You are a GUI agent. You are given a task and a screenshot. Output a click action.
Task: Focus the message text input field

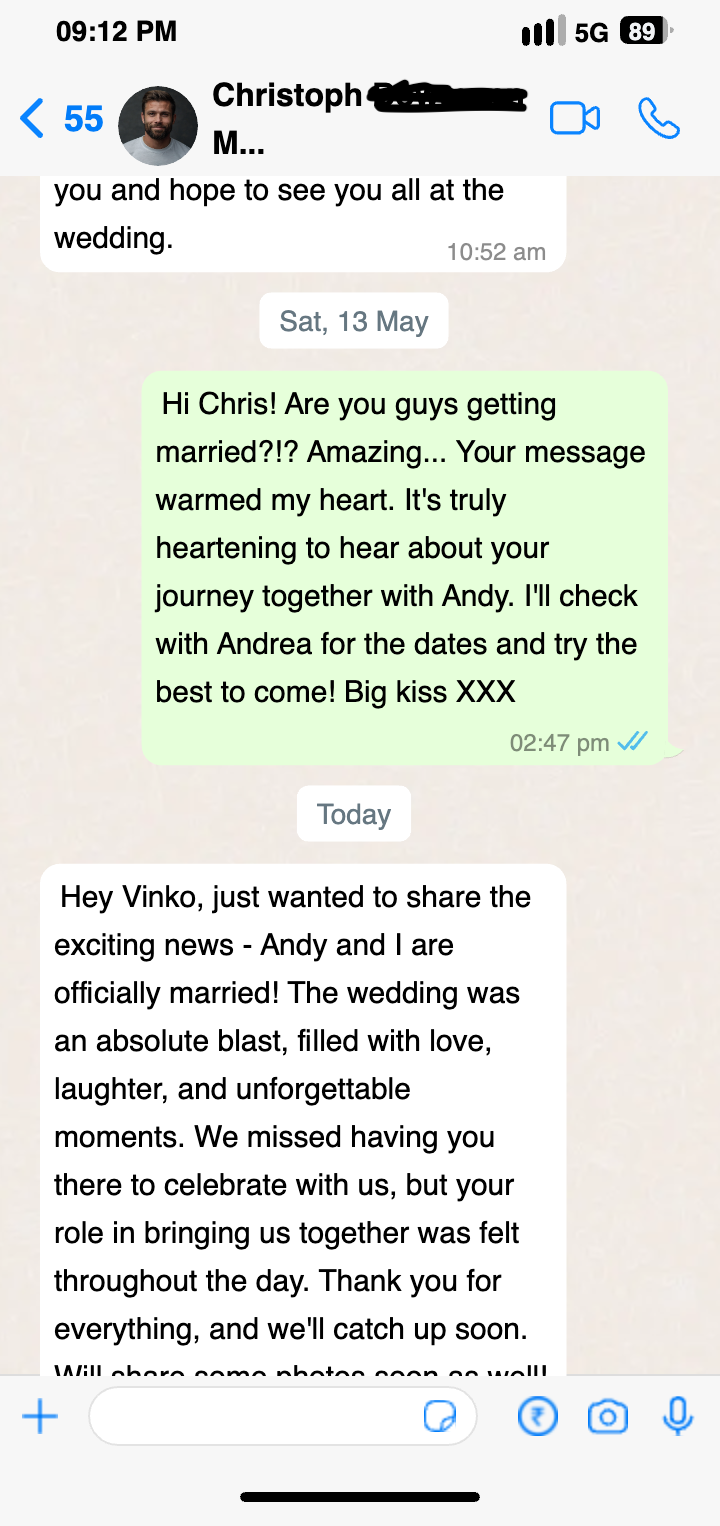283,1416
